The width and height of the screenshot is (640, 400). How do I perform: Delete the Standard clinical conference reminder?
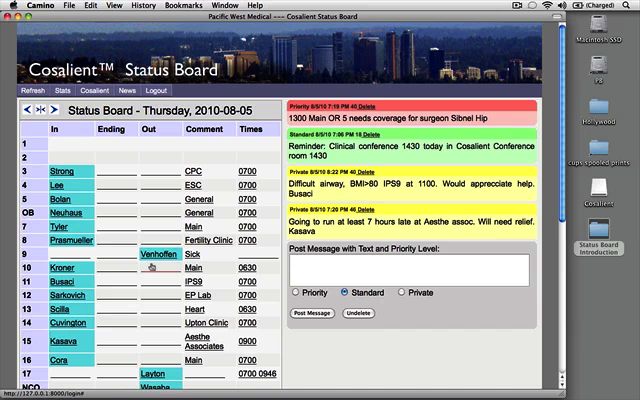371,134
